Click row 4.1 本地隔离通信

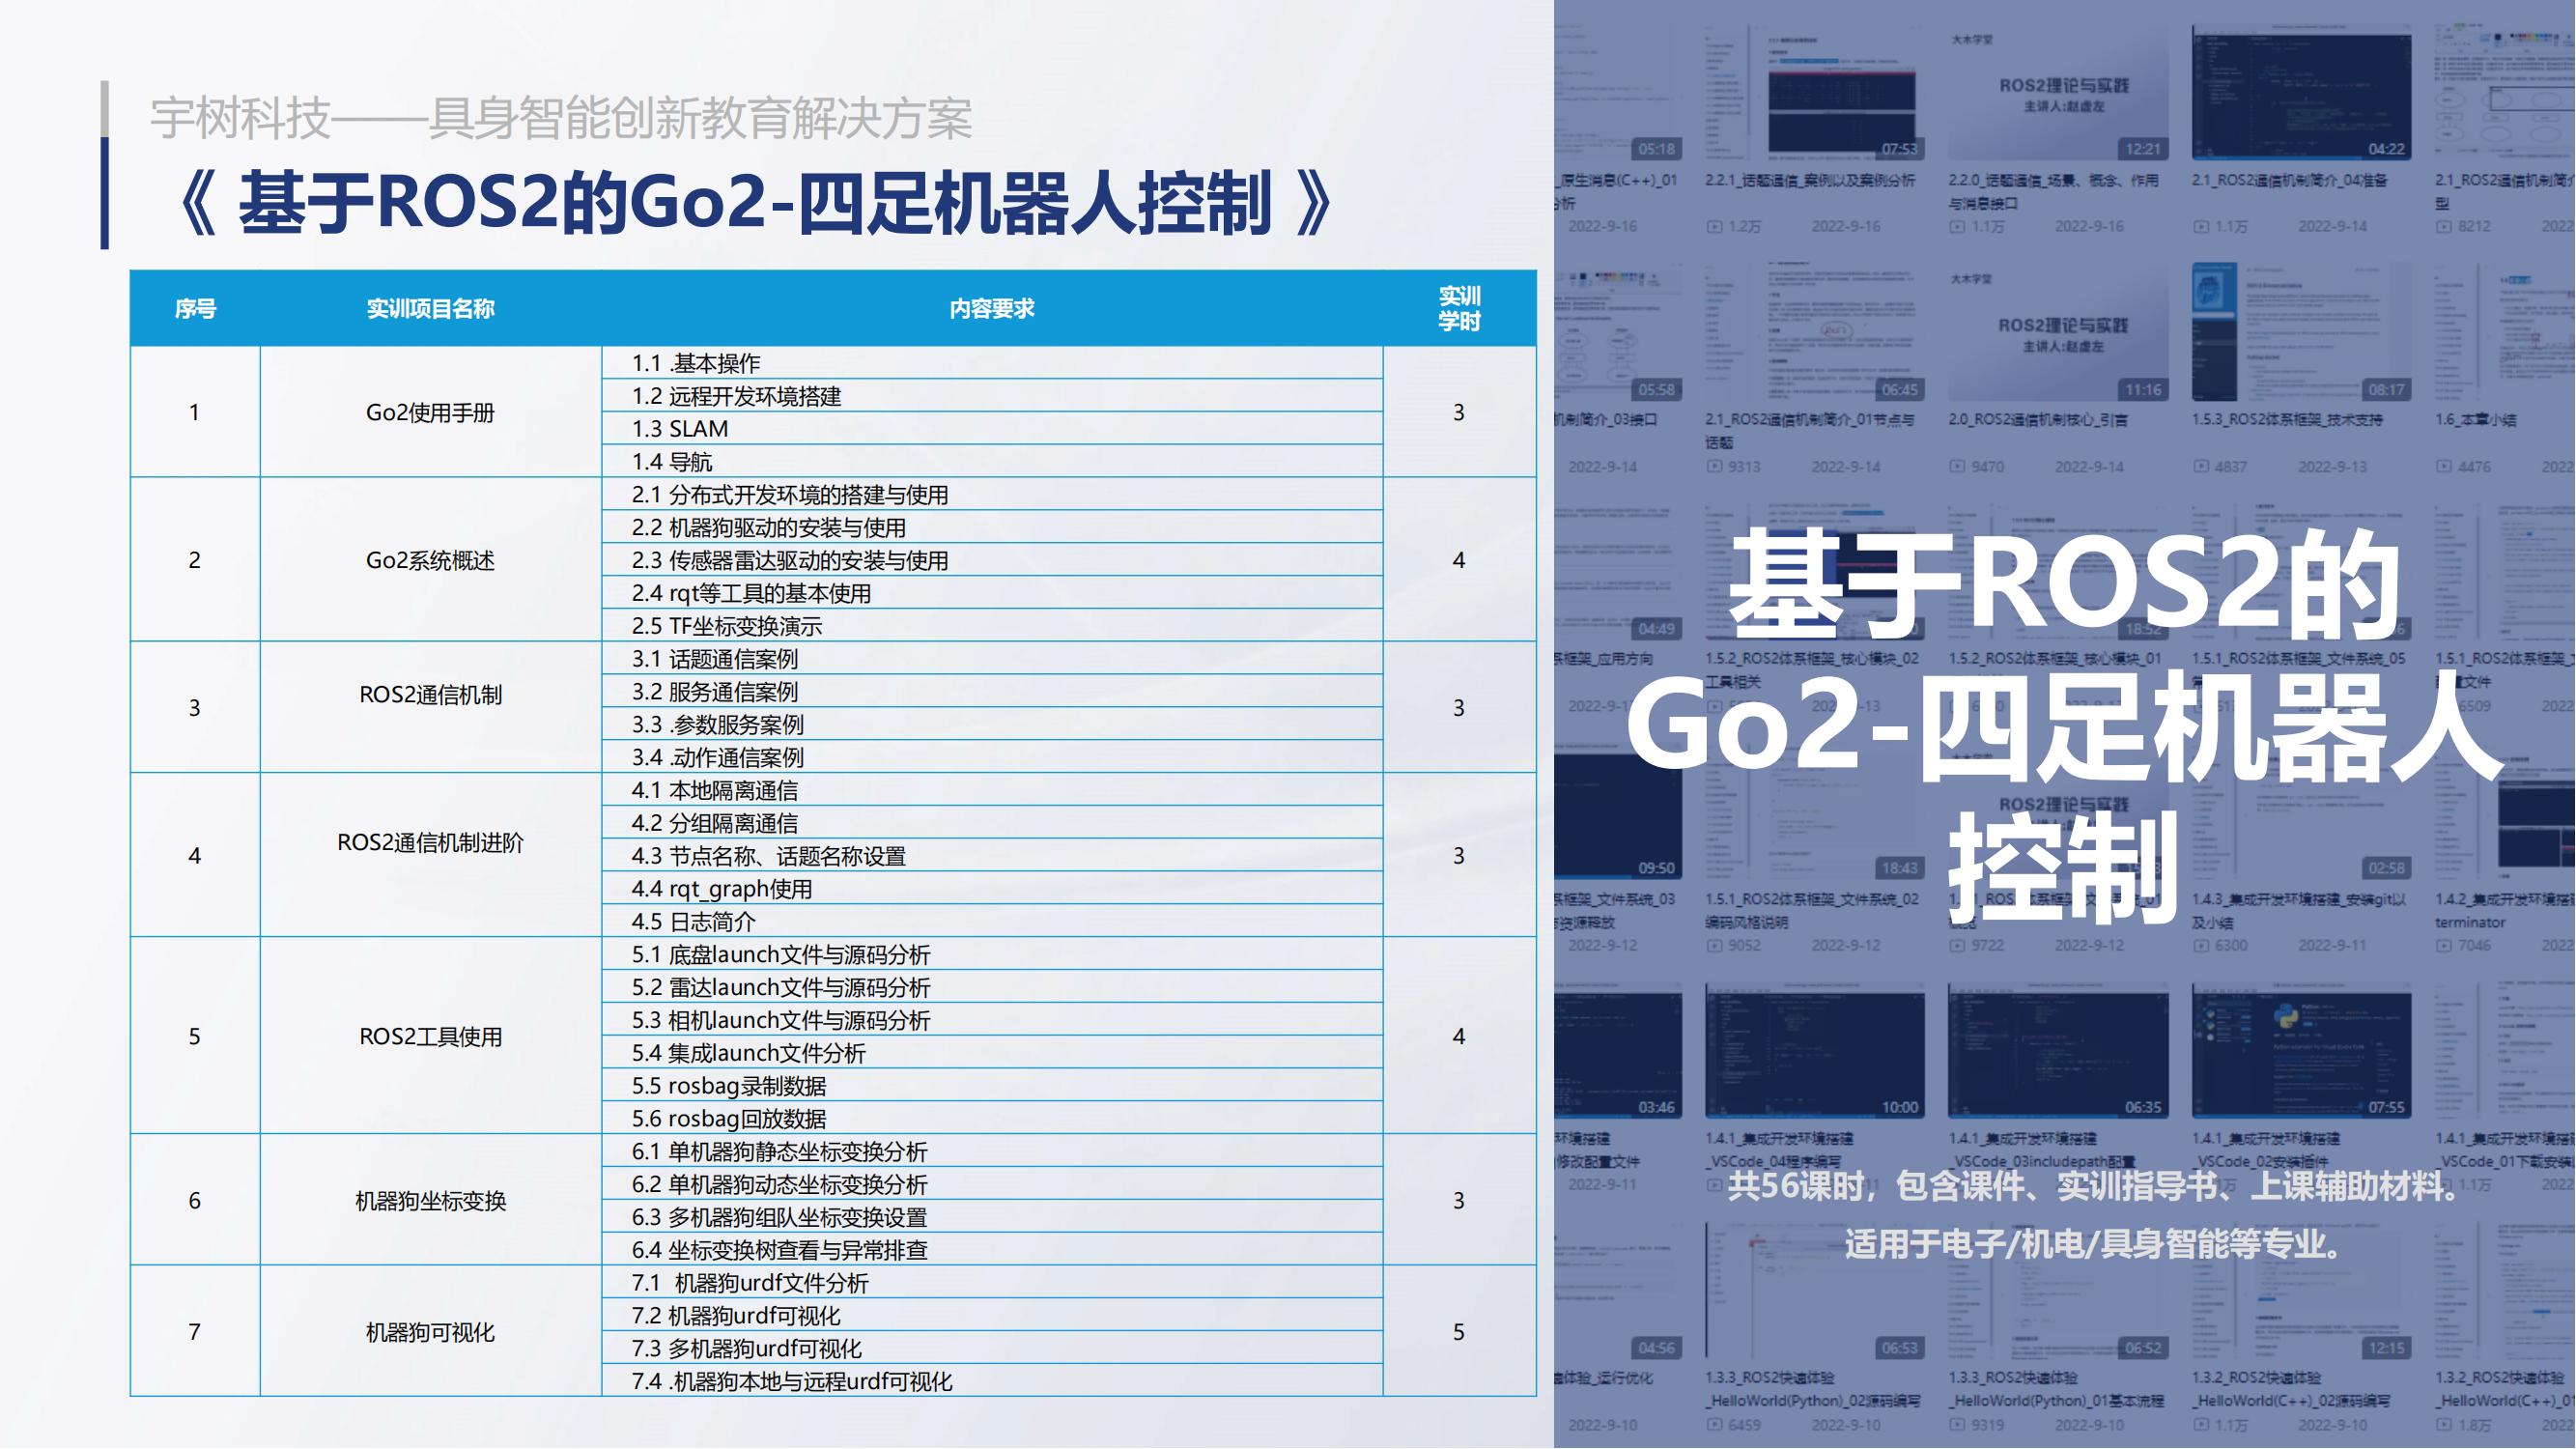(x=992, y=790)
